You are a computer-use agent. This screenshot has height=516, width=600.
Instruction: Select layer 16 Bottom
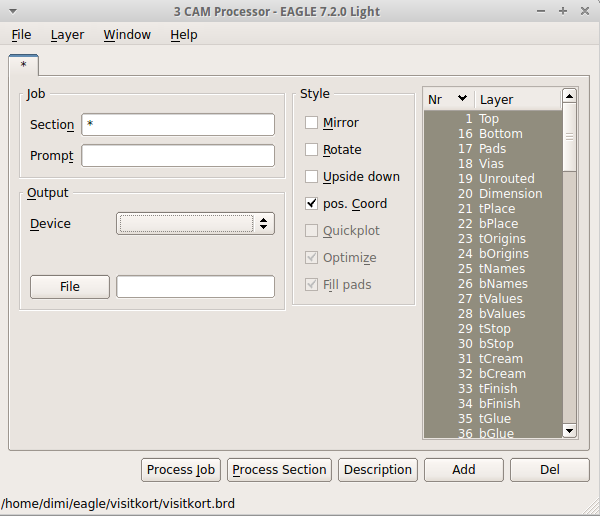(x=493, y=134)
